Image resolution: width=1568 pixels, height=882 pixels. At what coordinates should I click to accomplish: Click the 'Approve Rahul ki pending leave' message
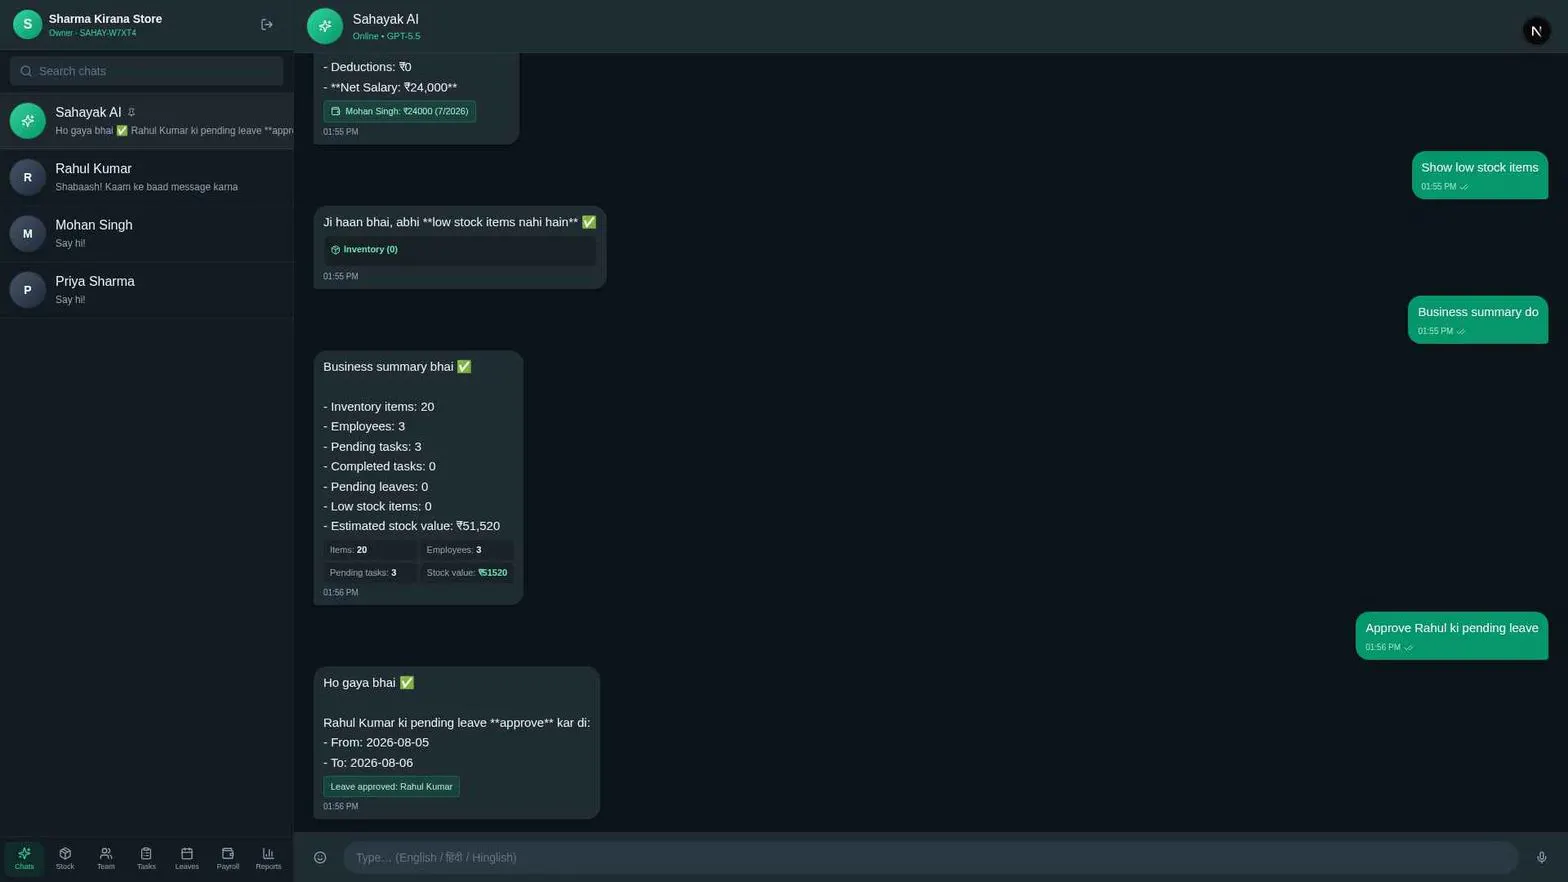pos(1451,636)
